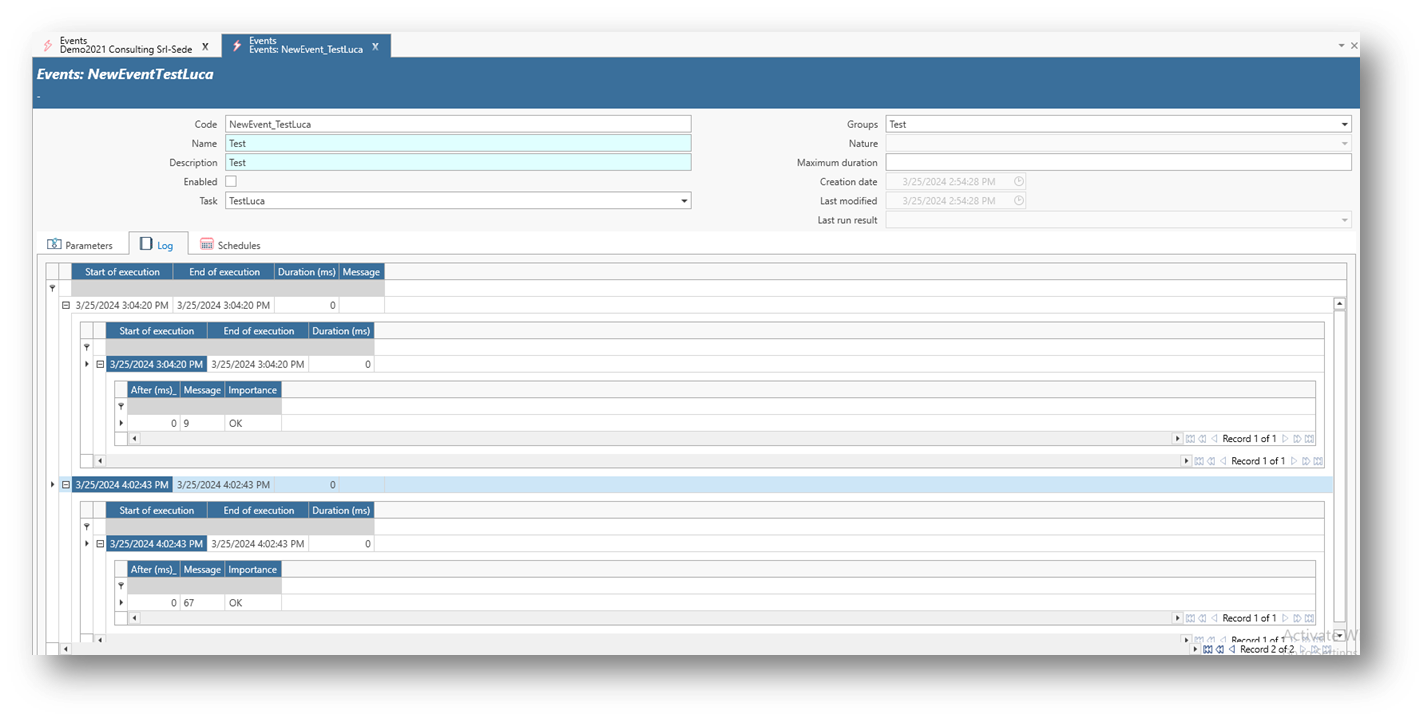Click the Maximum duration input field
This screenshot has width=1425, height=720.
click(1118, 163)
